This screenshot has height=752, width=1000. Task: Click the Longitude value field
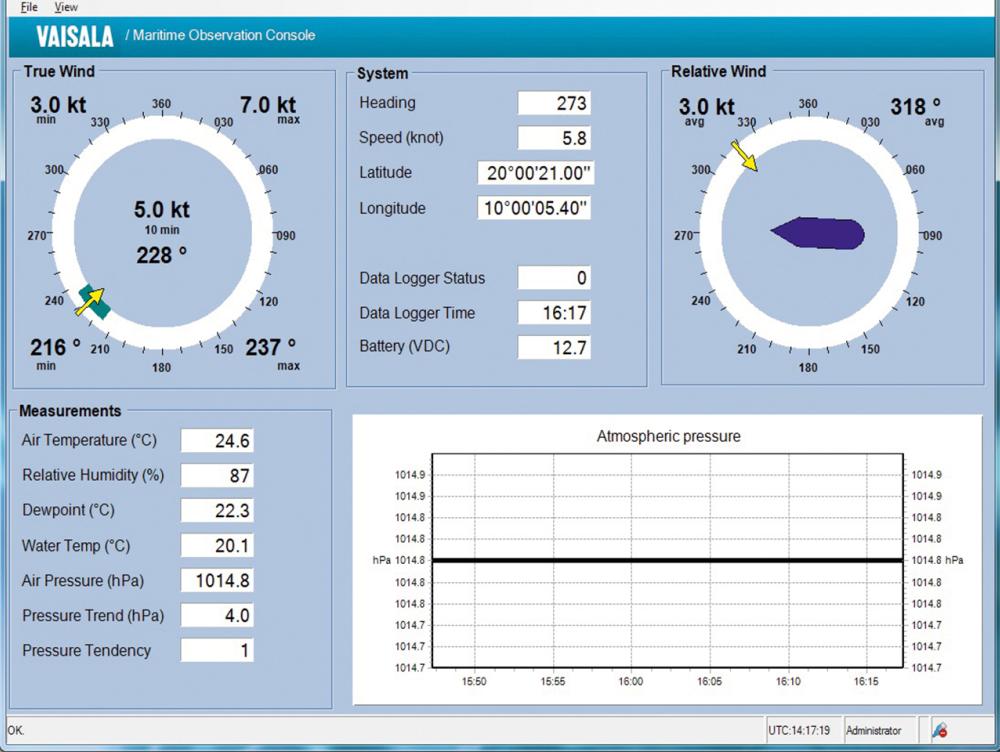536,208
